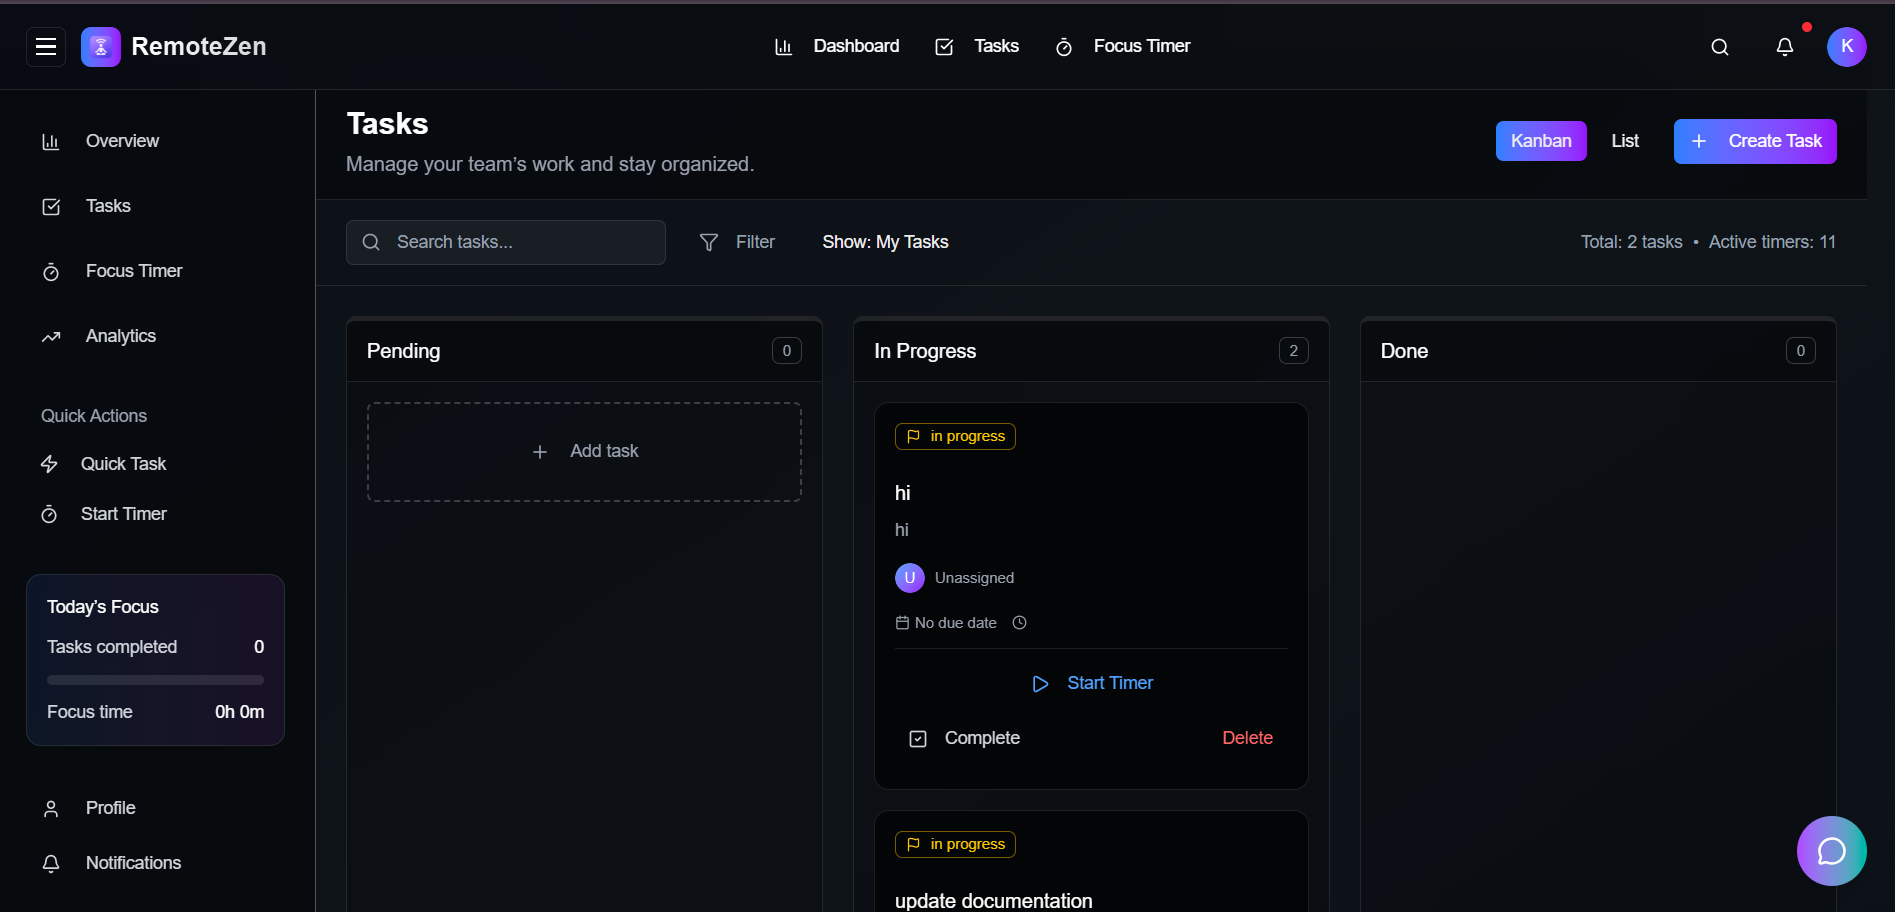Start Timer on hi task
Viewport: 1895px width, 912px height.
click(x=1091, y=683)
